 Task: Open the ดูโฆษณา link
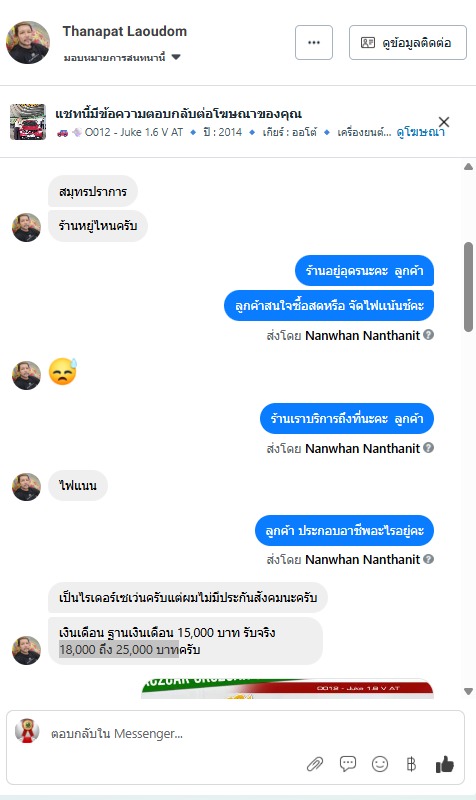(x=420, y=132)
